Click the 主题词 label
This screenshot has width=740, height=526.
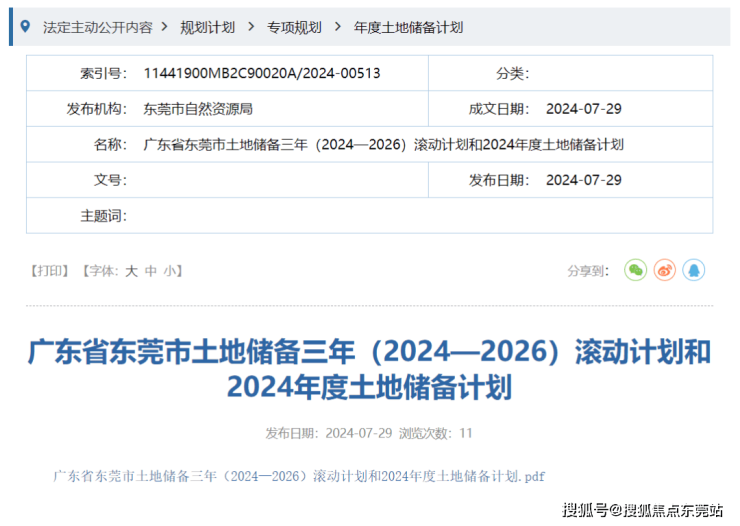tap(103, 216)
